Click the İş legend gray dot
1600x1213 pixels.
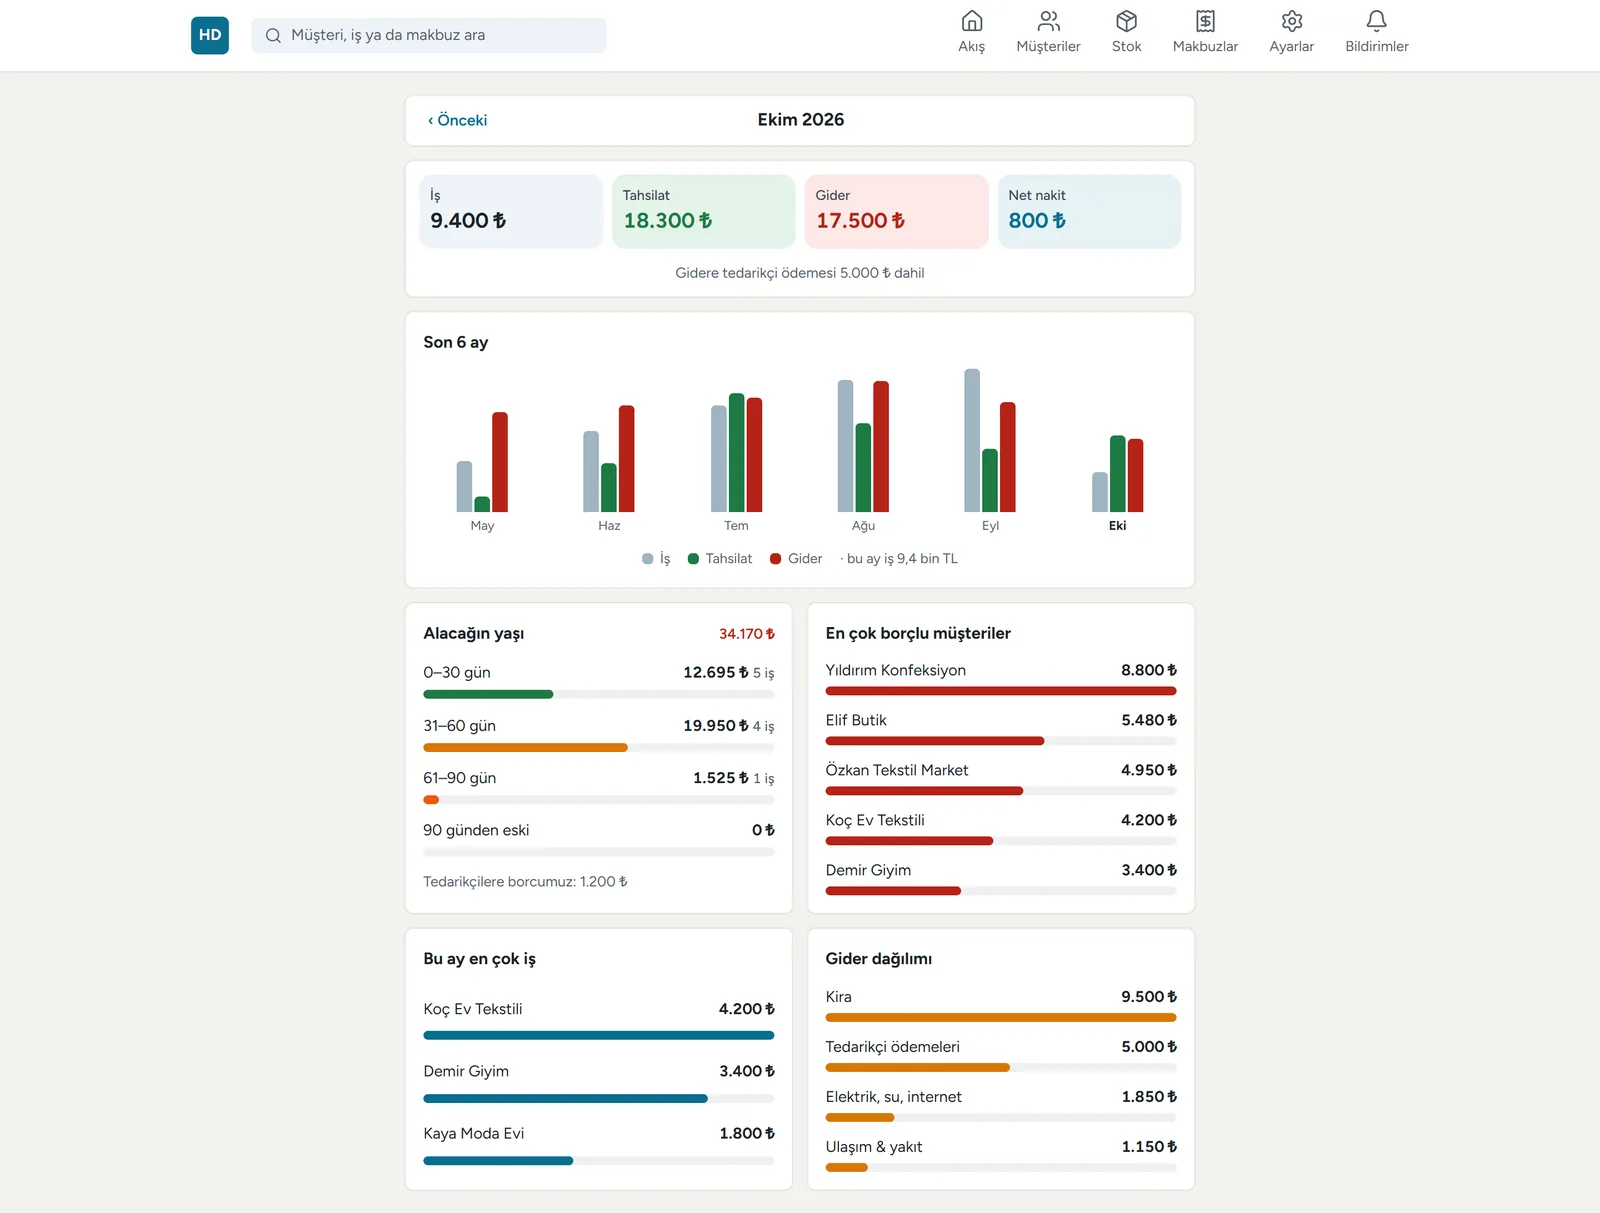647,559
